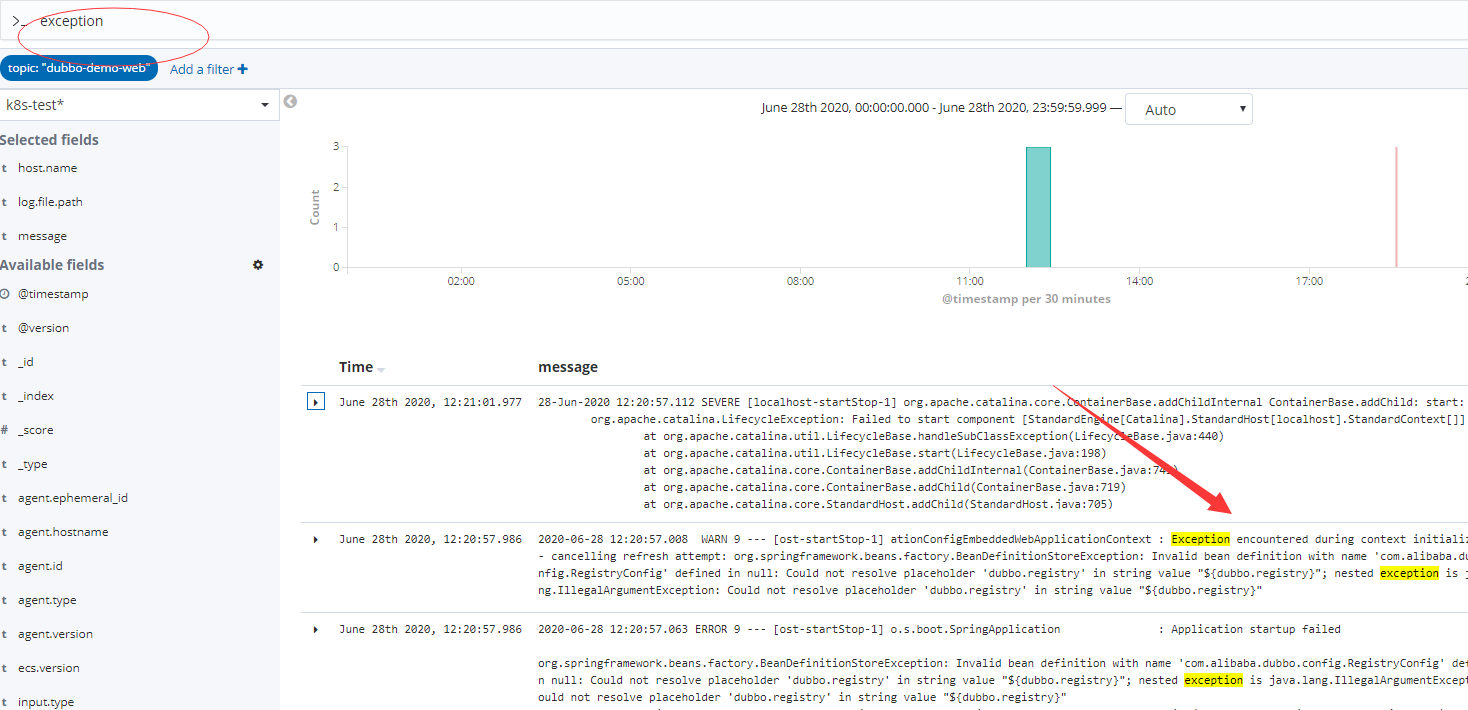
Task: Click the LifecycleException Failed to start component line
Action: 1028,419
